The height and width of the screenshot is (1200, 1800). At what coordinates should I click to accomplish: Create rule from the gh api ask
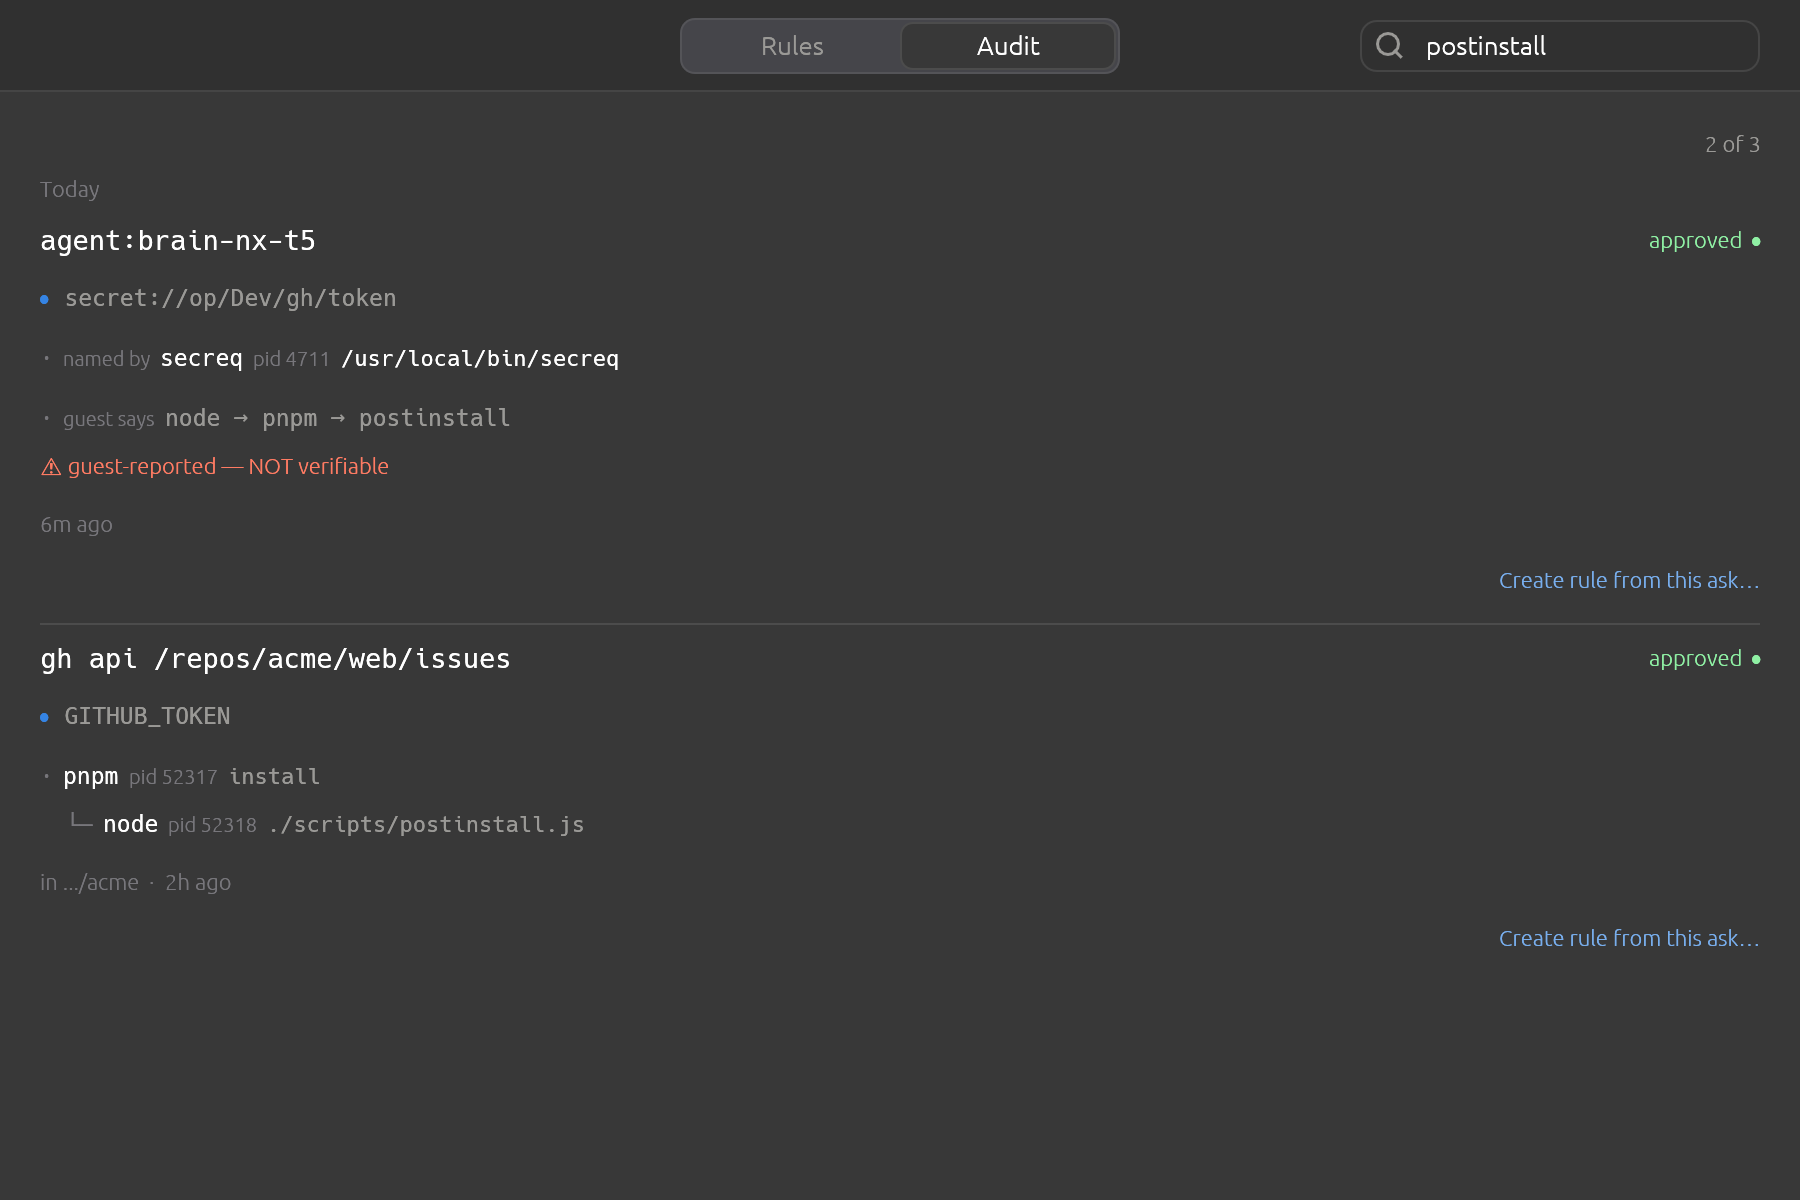tap(1629, 938)
